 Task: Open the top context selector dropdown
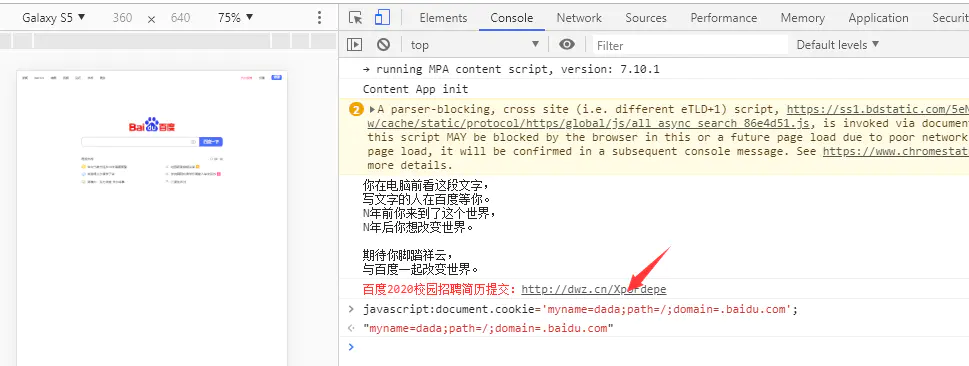point(475,45)
